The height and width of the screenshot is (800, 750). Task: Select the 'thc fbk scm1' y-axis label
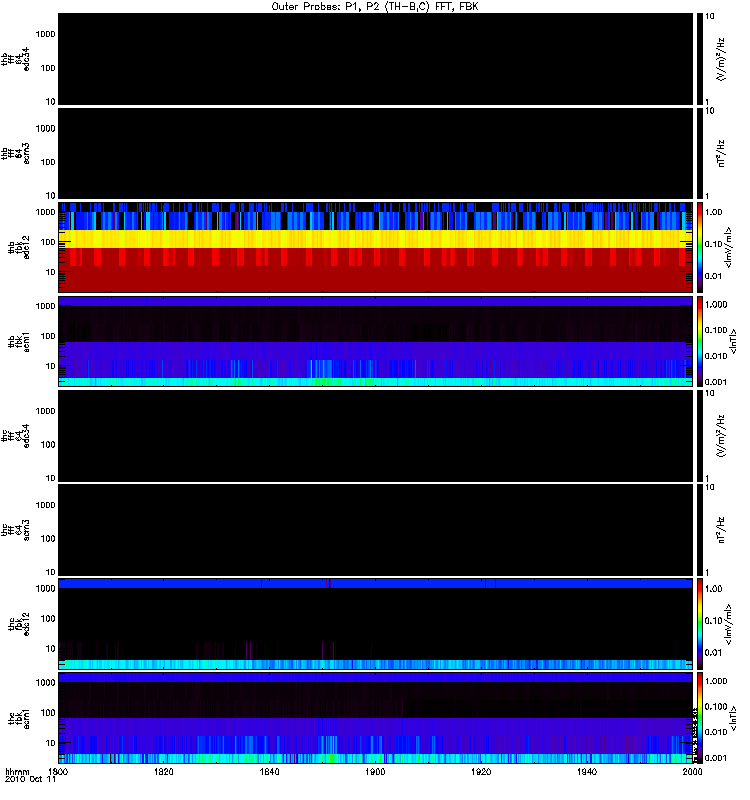pyautogui.click(x=19, y=718)
